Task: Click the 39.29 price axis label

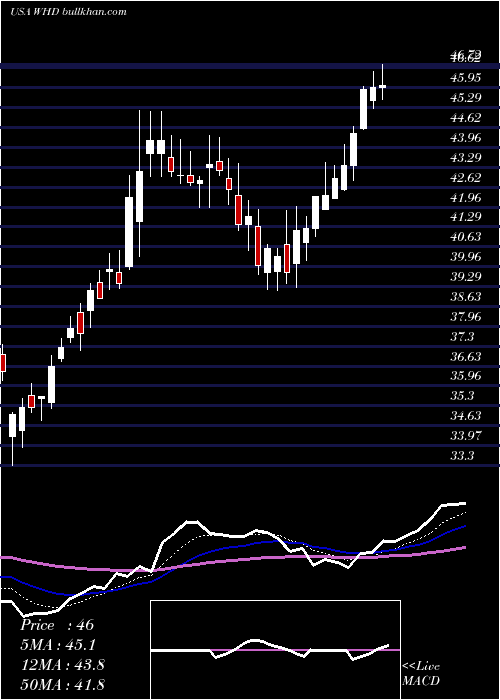Action: point(466,277)
